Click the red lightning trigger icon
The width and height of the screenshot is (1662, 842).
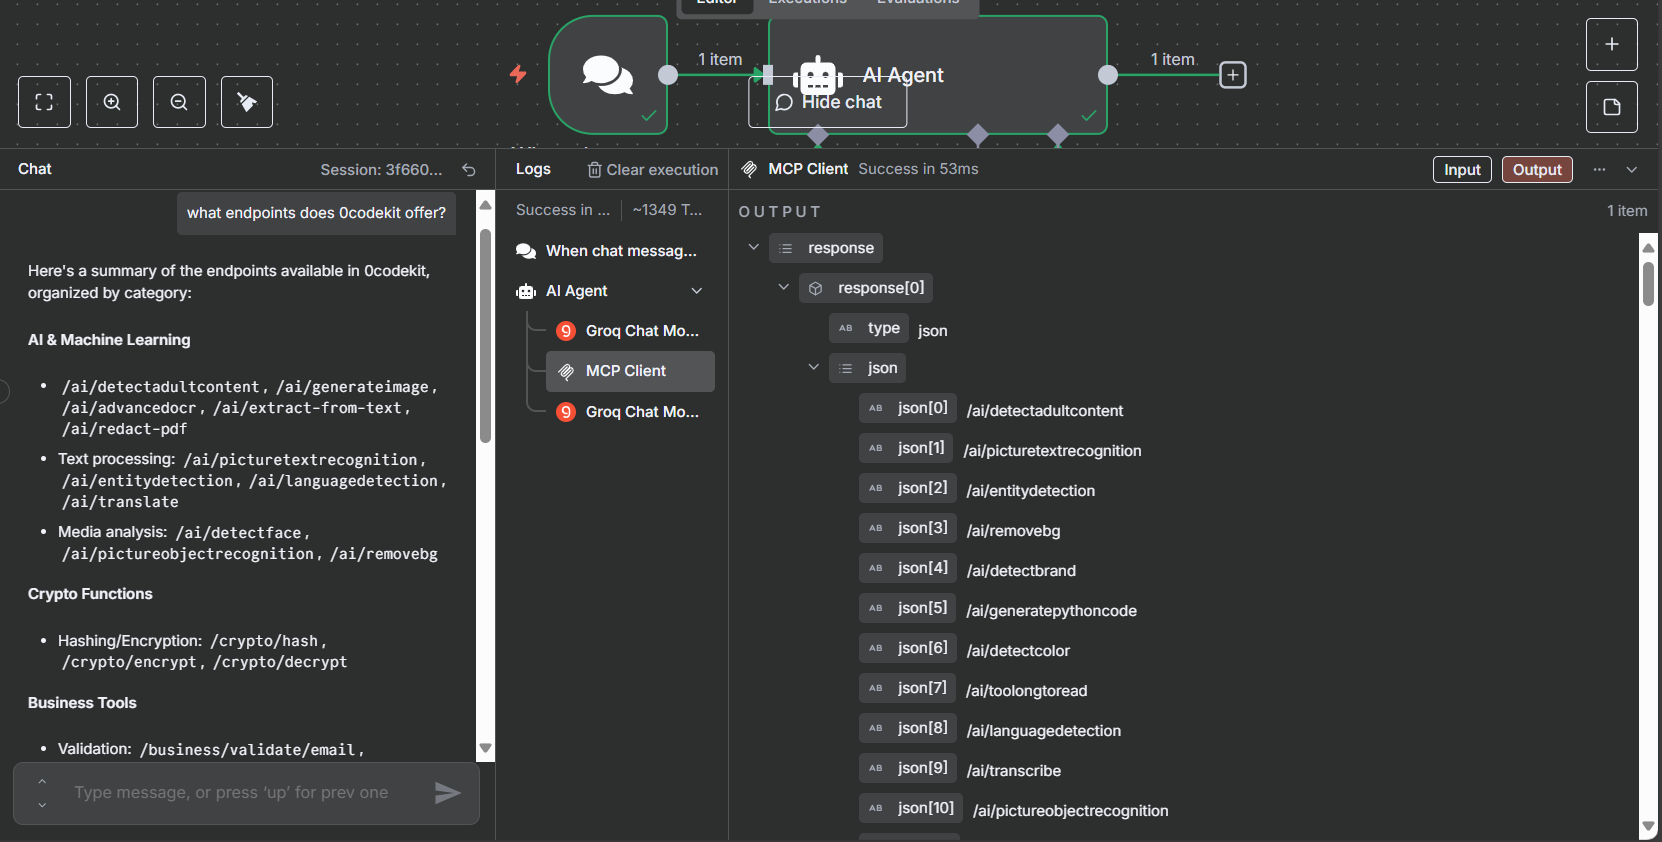[518, 73]
